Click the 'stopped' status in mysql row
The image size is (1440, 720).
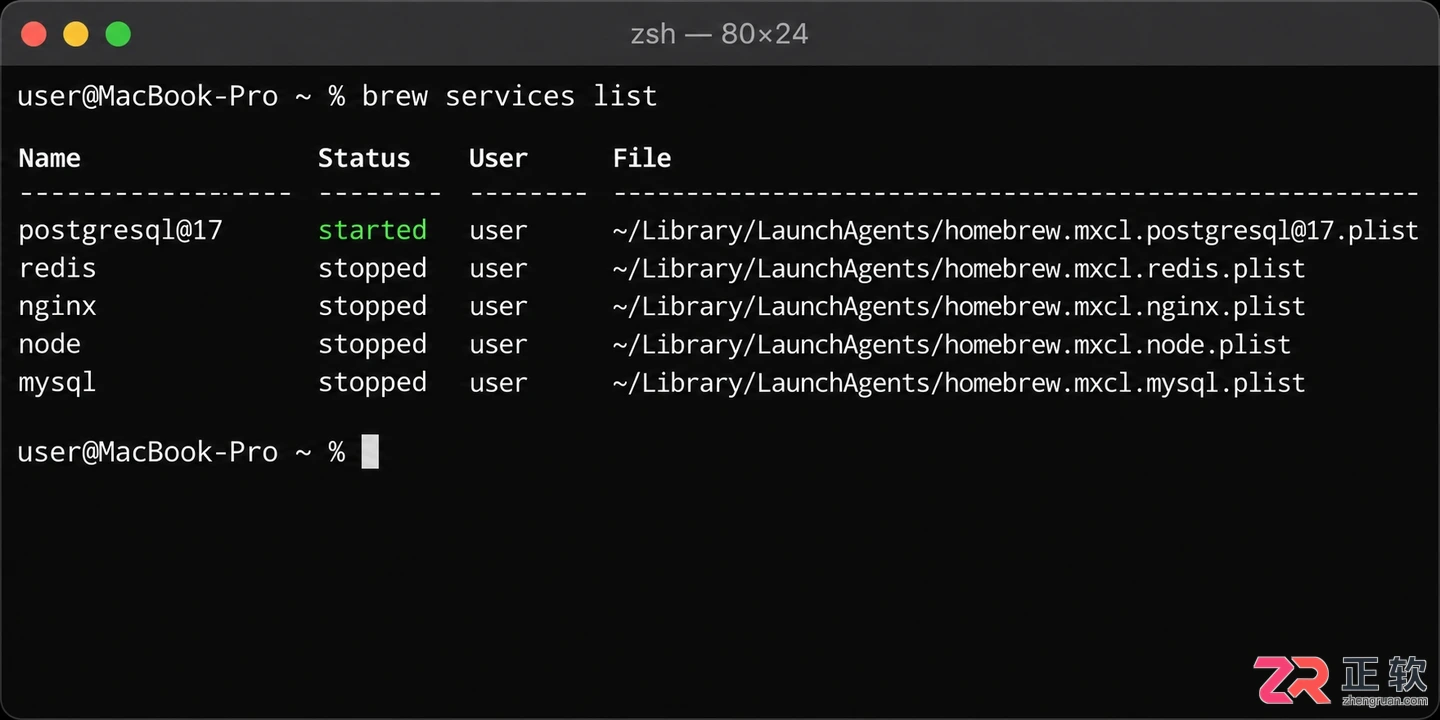tap(372, 383)
